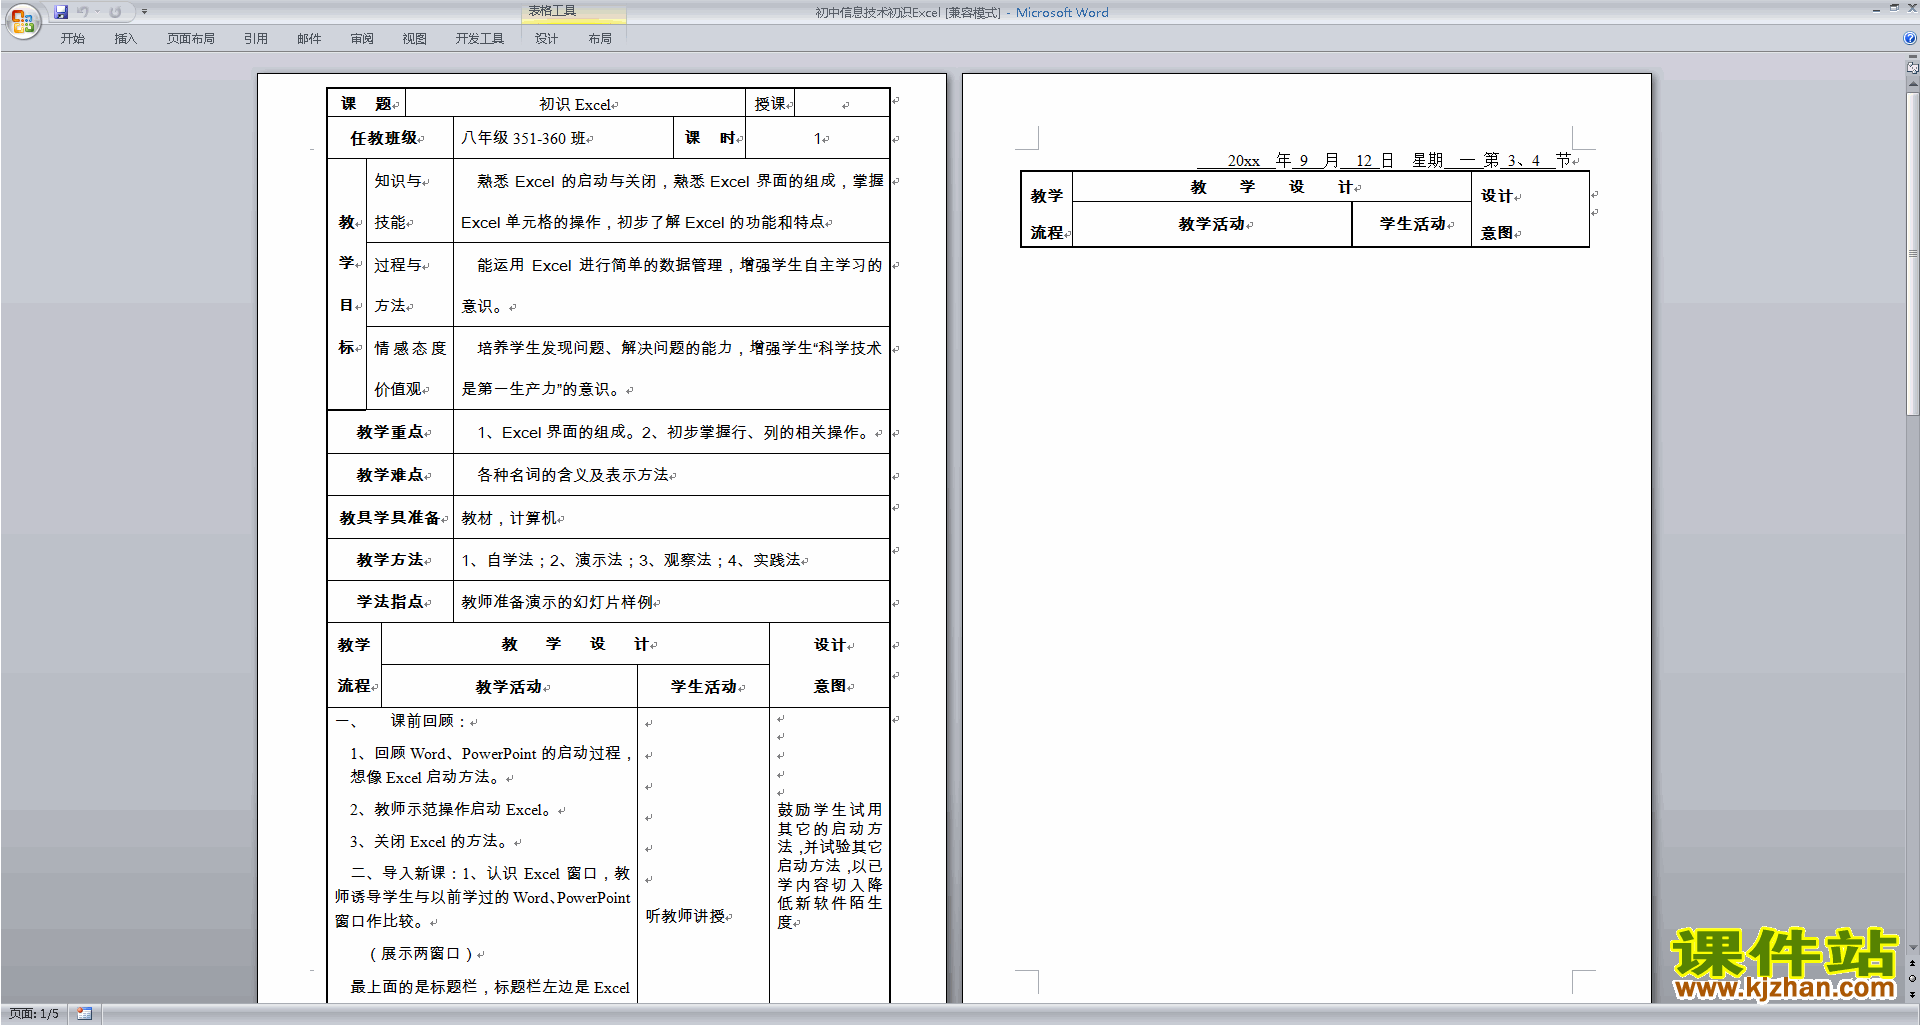Click the macro recording icon in status bar

pos(85,1014)
